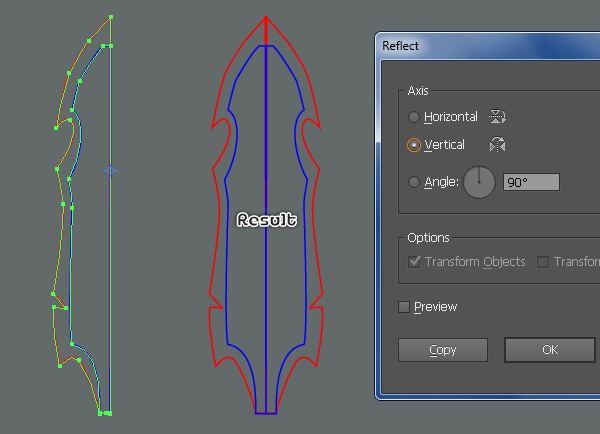The width and height of the screenshot is (600, 434).
Task: Click the OK button
Action: (x=550, y=350)
